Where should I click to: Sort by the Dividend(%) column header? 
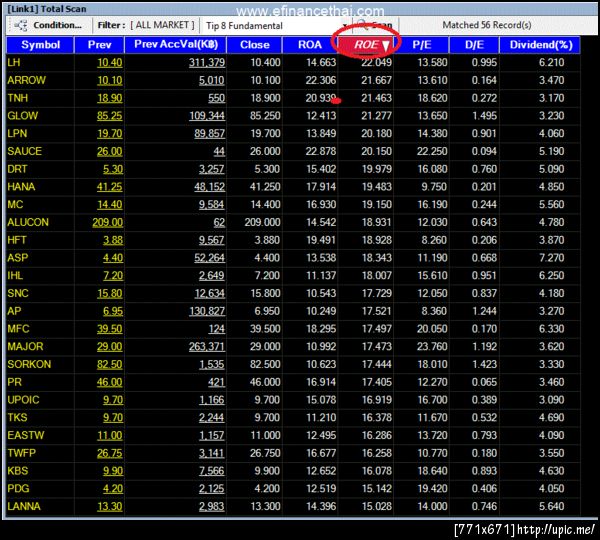point(541,45)
